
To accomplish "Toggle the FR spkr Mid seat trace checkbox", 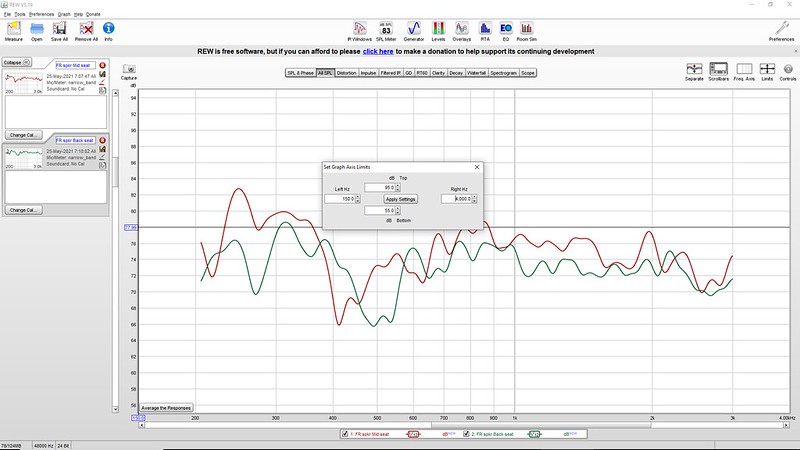I will click(345, 434).
